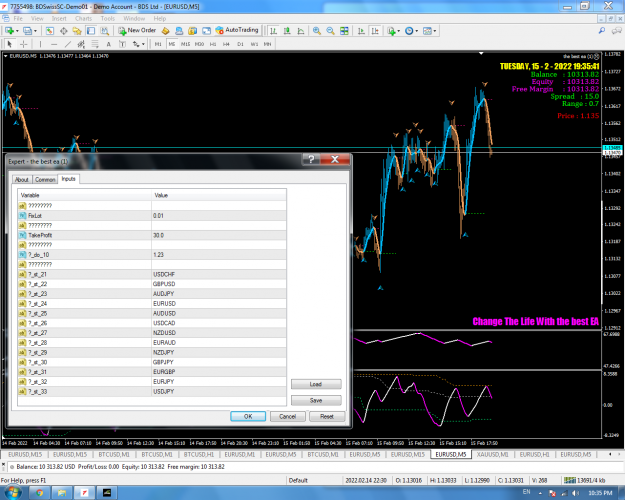The width and height of the screenshot is (625, 500).
Task: Draw a horizontal line tool
Action: pos(54,44)
